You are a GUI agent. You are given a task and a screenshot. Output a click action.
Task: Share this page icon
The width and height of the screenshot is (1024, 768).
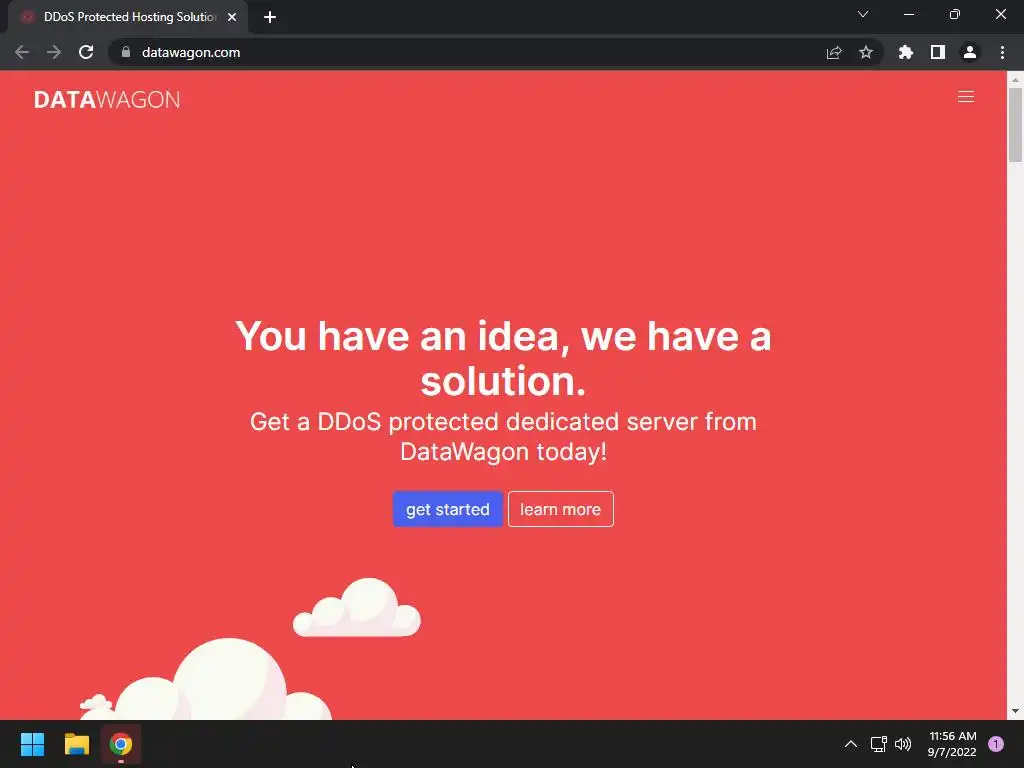(834, 52)
